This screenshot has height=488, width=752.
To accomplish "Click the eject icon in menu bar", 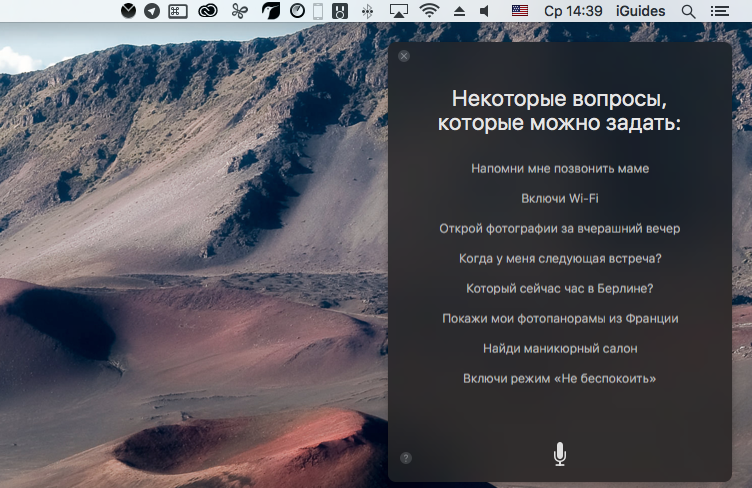I will [x=459, y=11].
